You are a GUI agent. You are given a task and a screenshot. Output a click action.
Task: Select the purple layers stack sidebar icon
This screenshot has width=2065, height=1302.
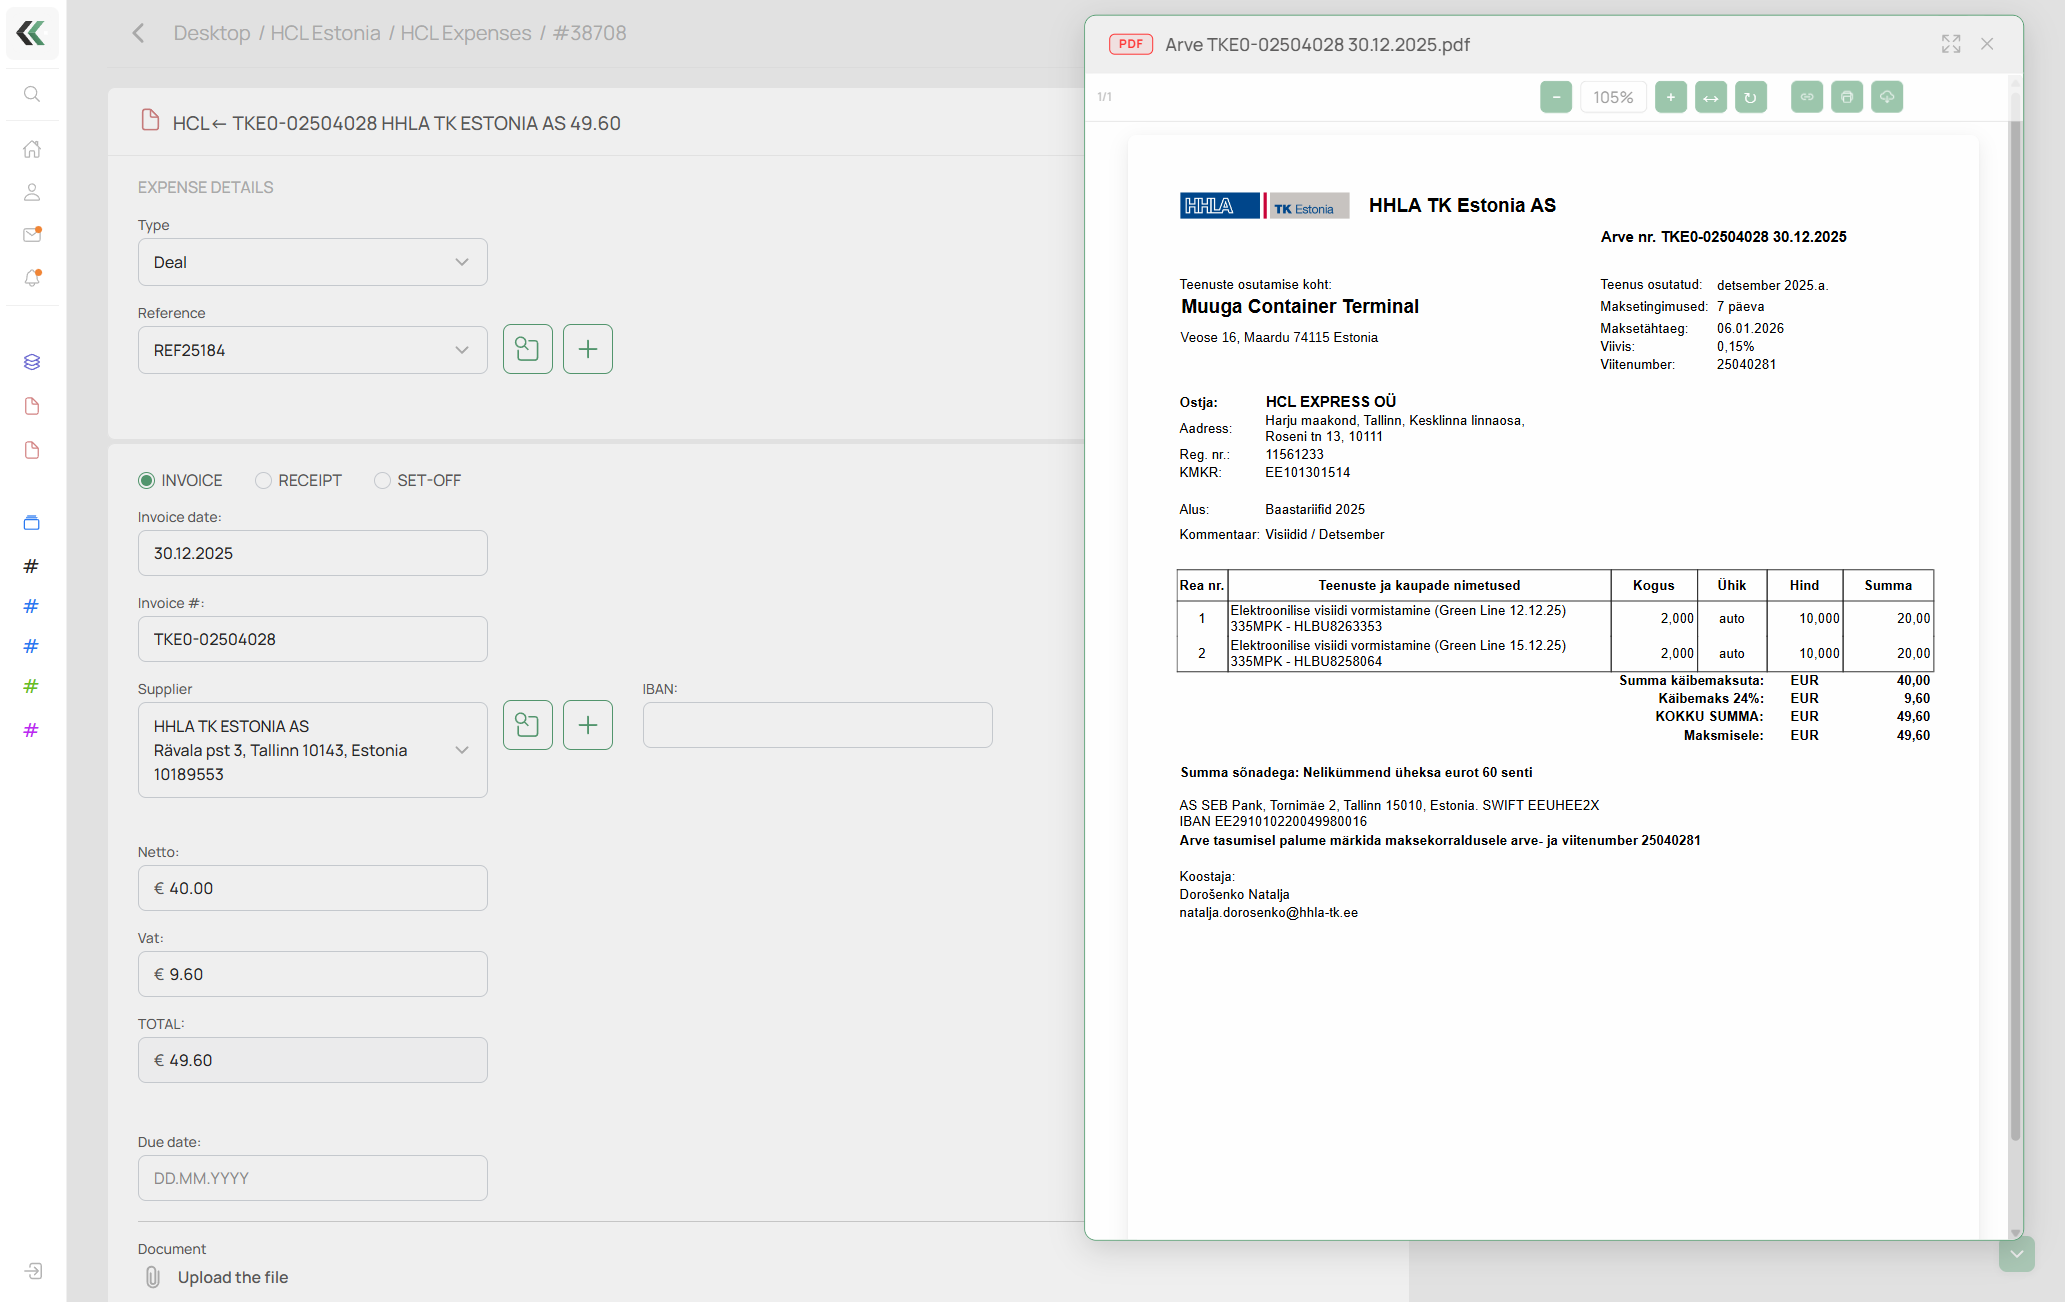31,362
